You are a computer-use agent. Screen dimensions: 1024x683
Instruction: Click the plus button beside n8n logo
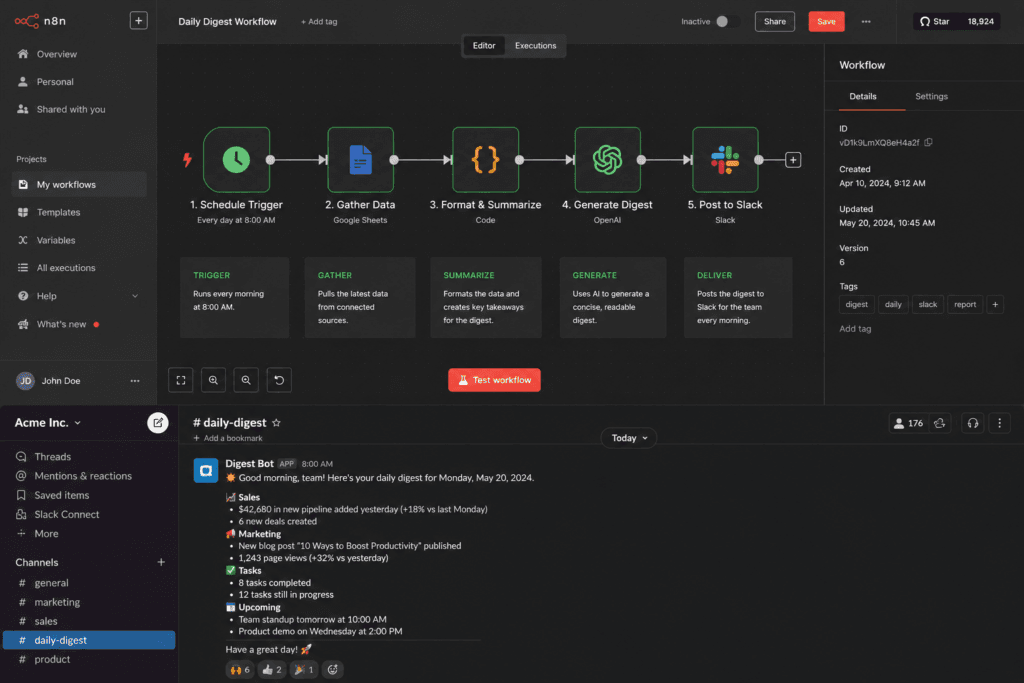pos(138,21)
